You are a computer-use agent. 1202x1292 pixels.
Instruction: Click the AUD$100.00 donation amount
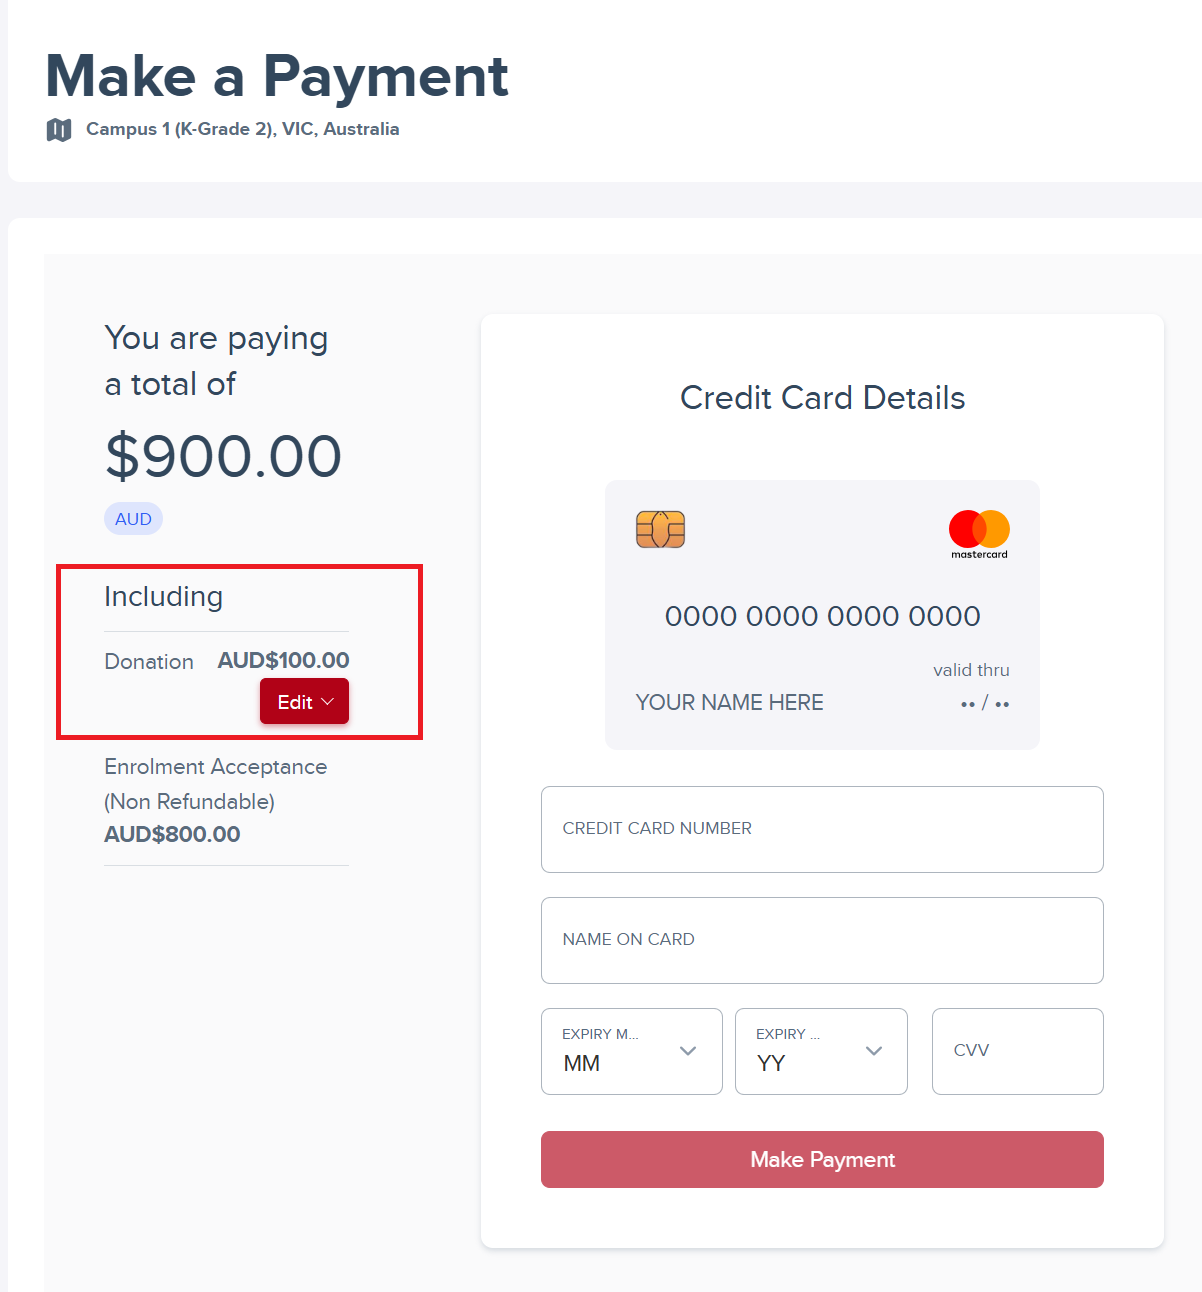(283, 660)
